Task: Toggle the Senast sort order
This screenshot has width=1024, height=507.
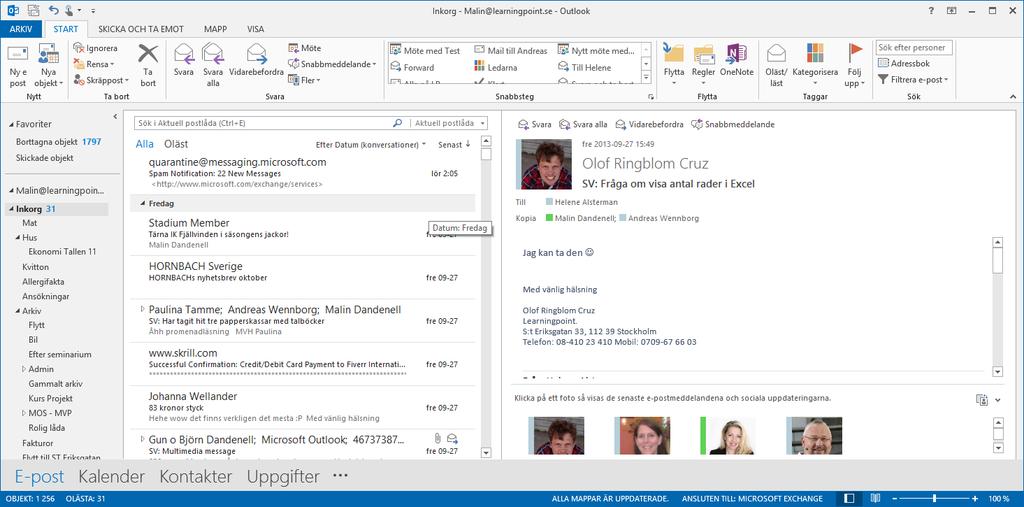Action: (x=455, y=145)
